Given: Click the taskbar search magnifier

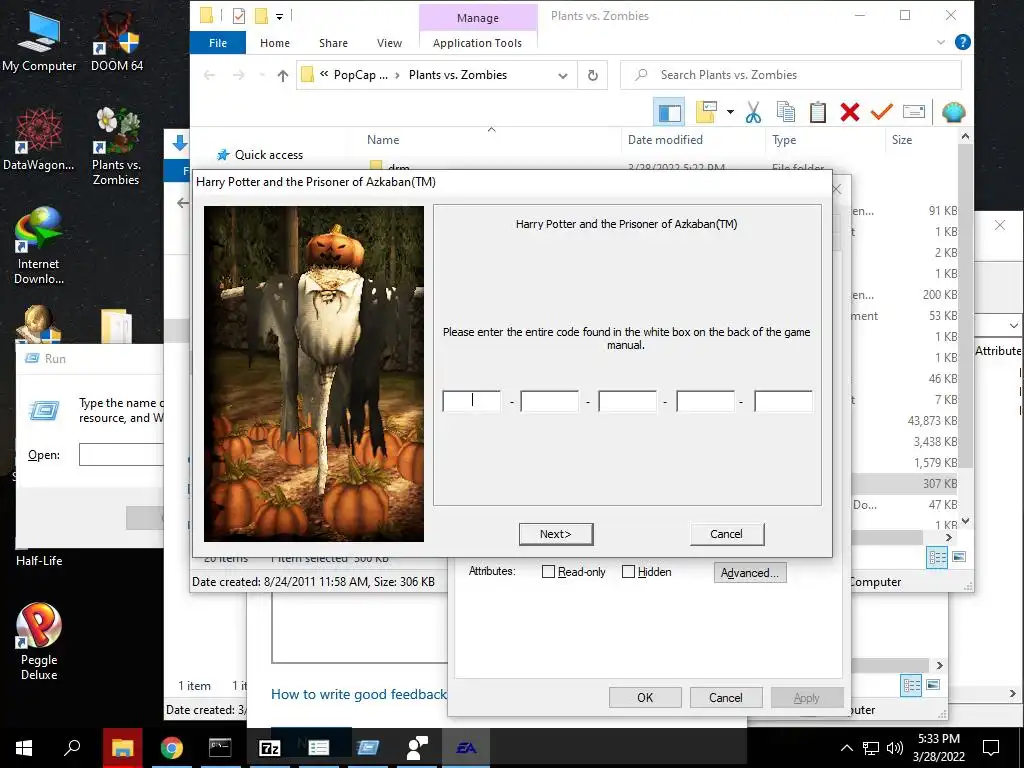Looking at the screenshot, I should coord(72,748).
